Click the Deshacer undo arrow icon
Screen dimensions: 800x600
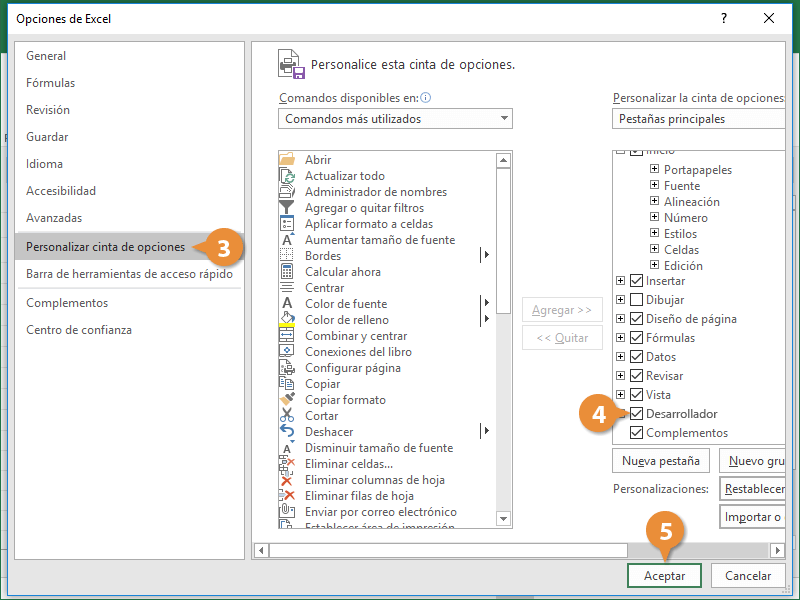(x=287, y=431)
